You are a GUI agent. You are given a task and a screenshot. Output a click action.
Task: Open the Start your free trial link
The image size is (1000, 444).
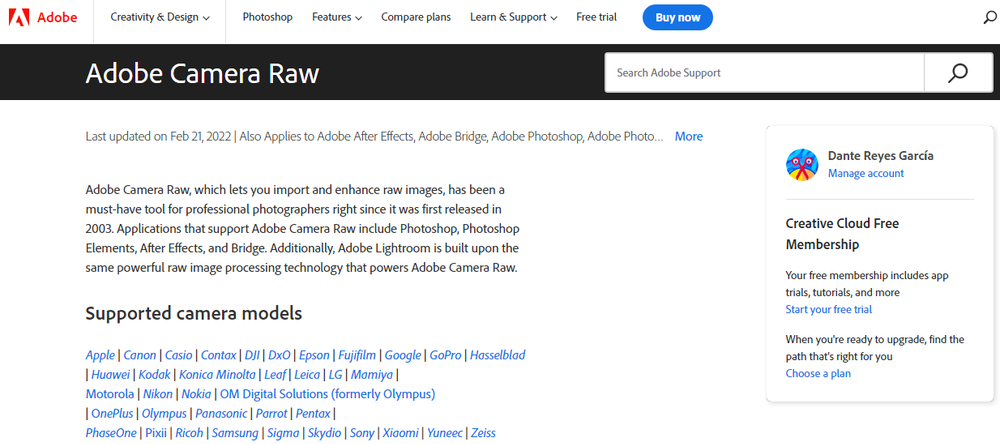coord(828,309)
